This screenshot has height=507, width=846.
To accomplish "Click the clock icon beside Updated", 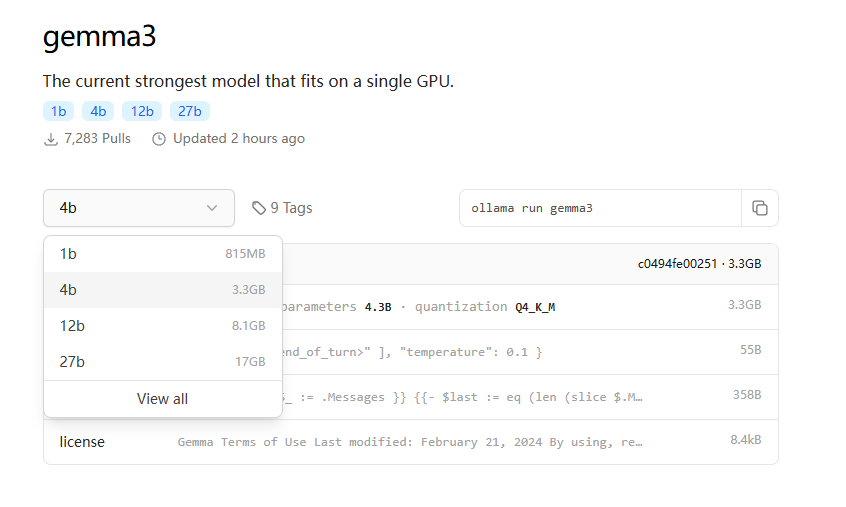I will tap(159, 139).
